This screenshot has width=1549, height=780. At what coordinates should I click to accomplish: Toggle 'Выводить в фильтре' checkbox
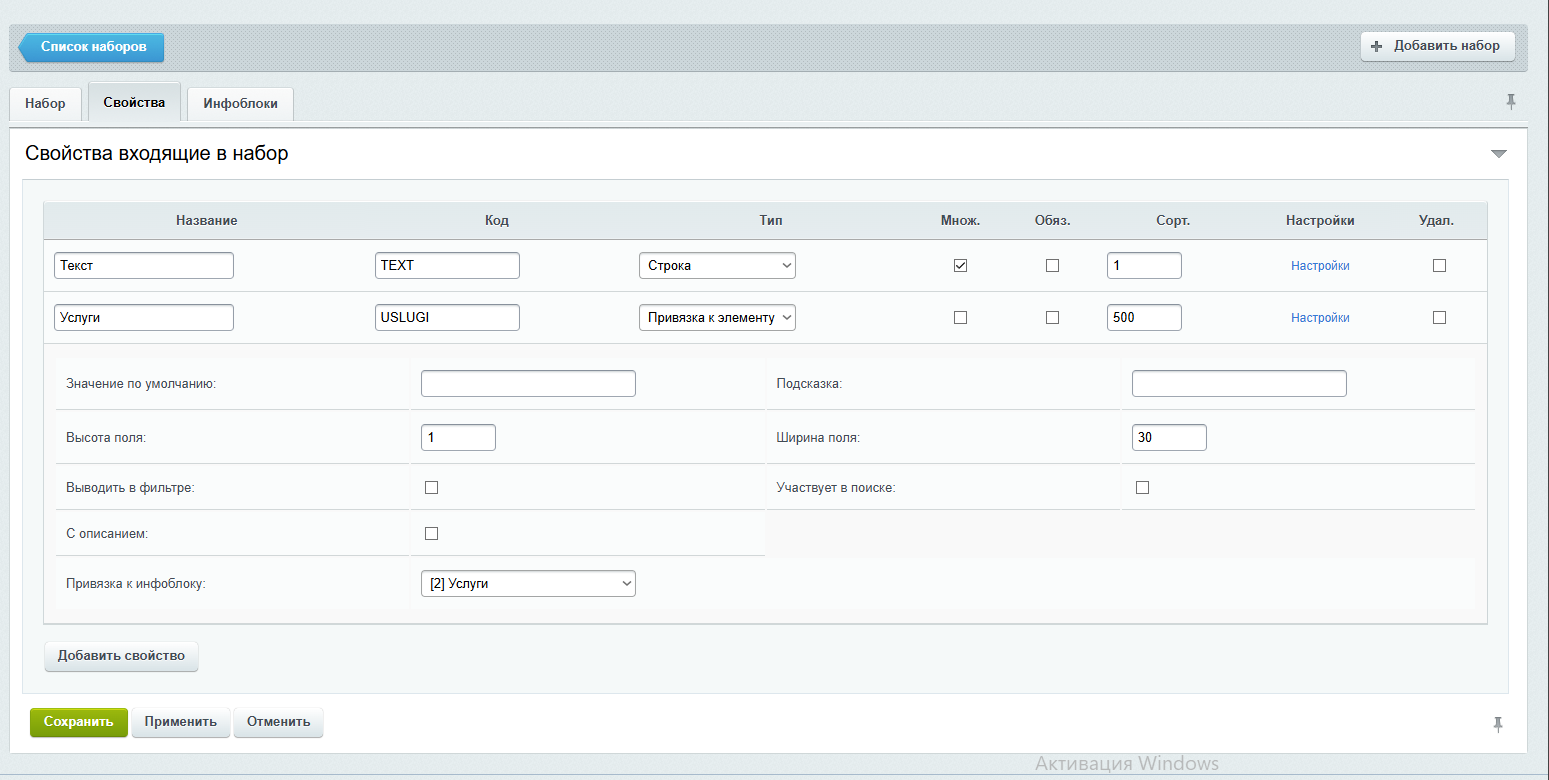pos(432,488)
